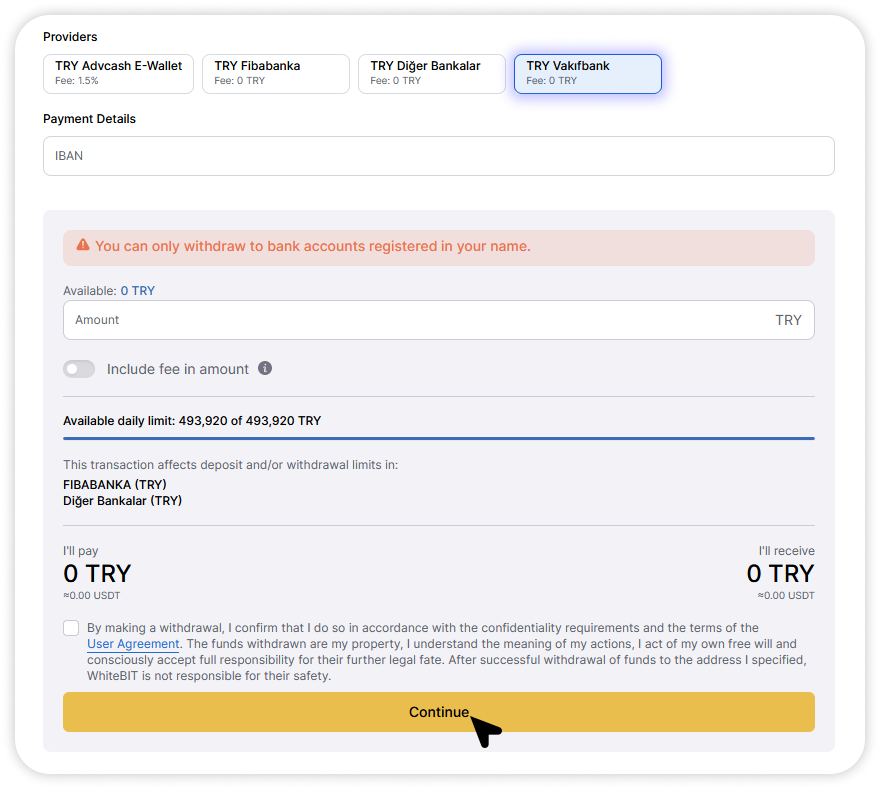The width and height of the screenshot is (880, 789).
Task: Click the 'Diğer Bankalar (TRY)' limit entry
Action: pyautogui.click(x=122, y=501)
